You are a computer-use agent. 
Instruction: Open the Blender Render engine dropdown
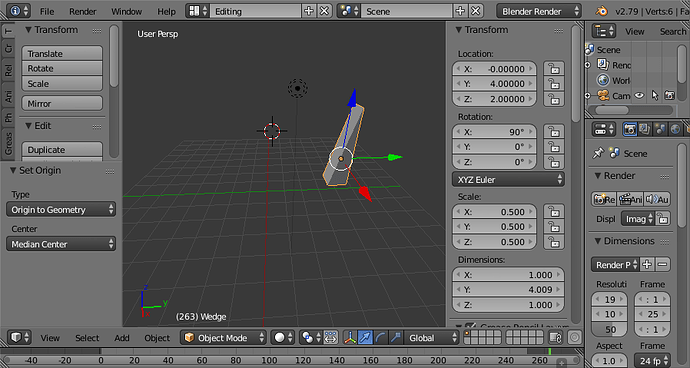[539, 11]
